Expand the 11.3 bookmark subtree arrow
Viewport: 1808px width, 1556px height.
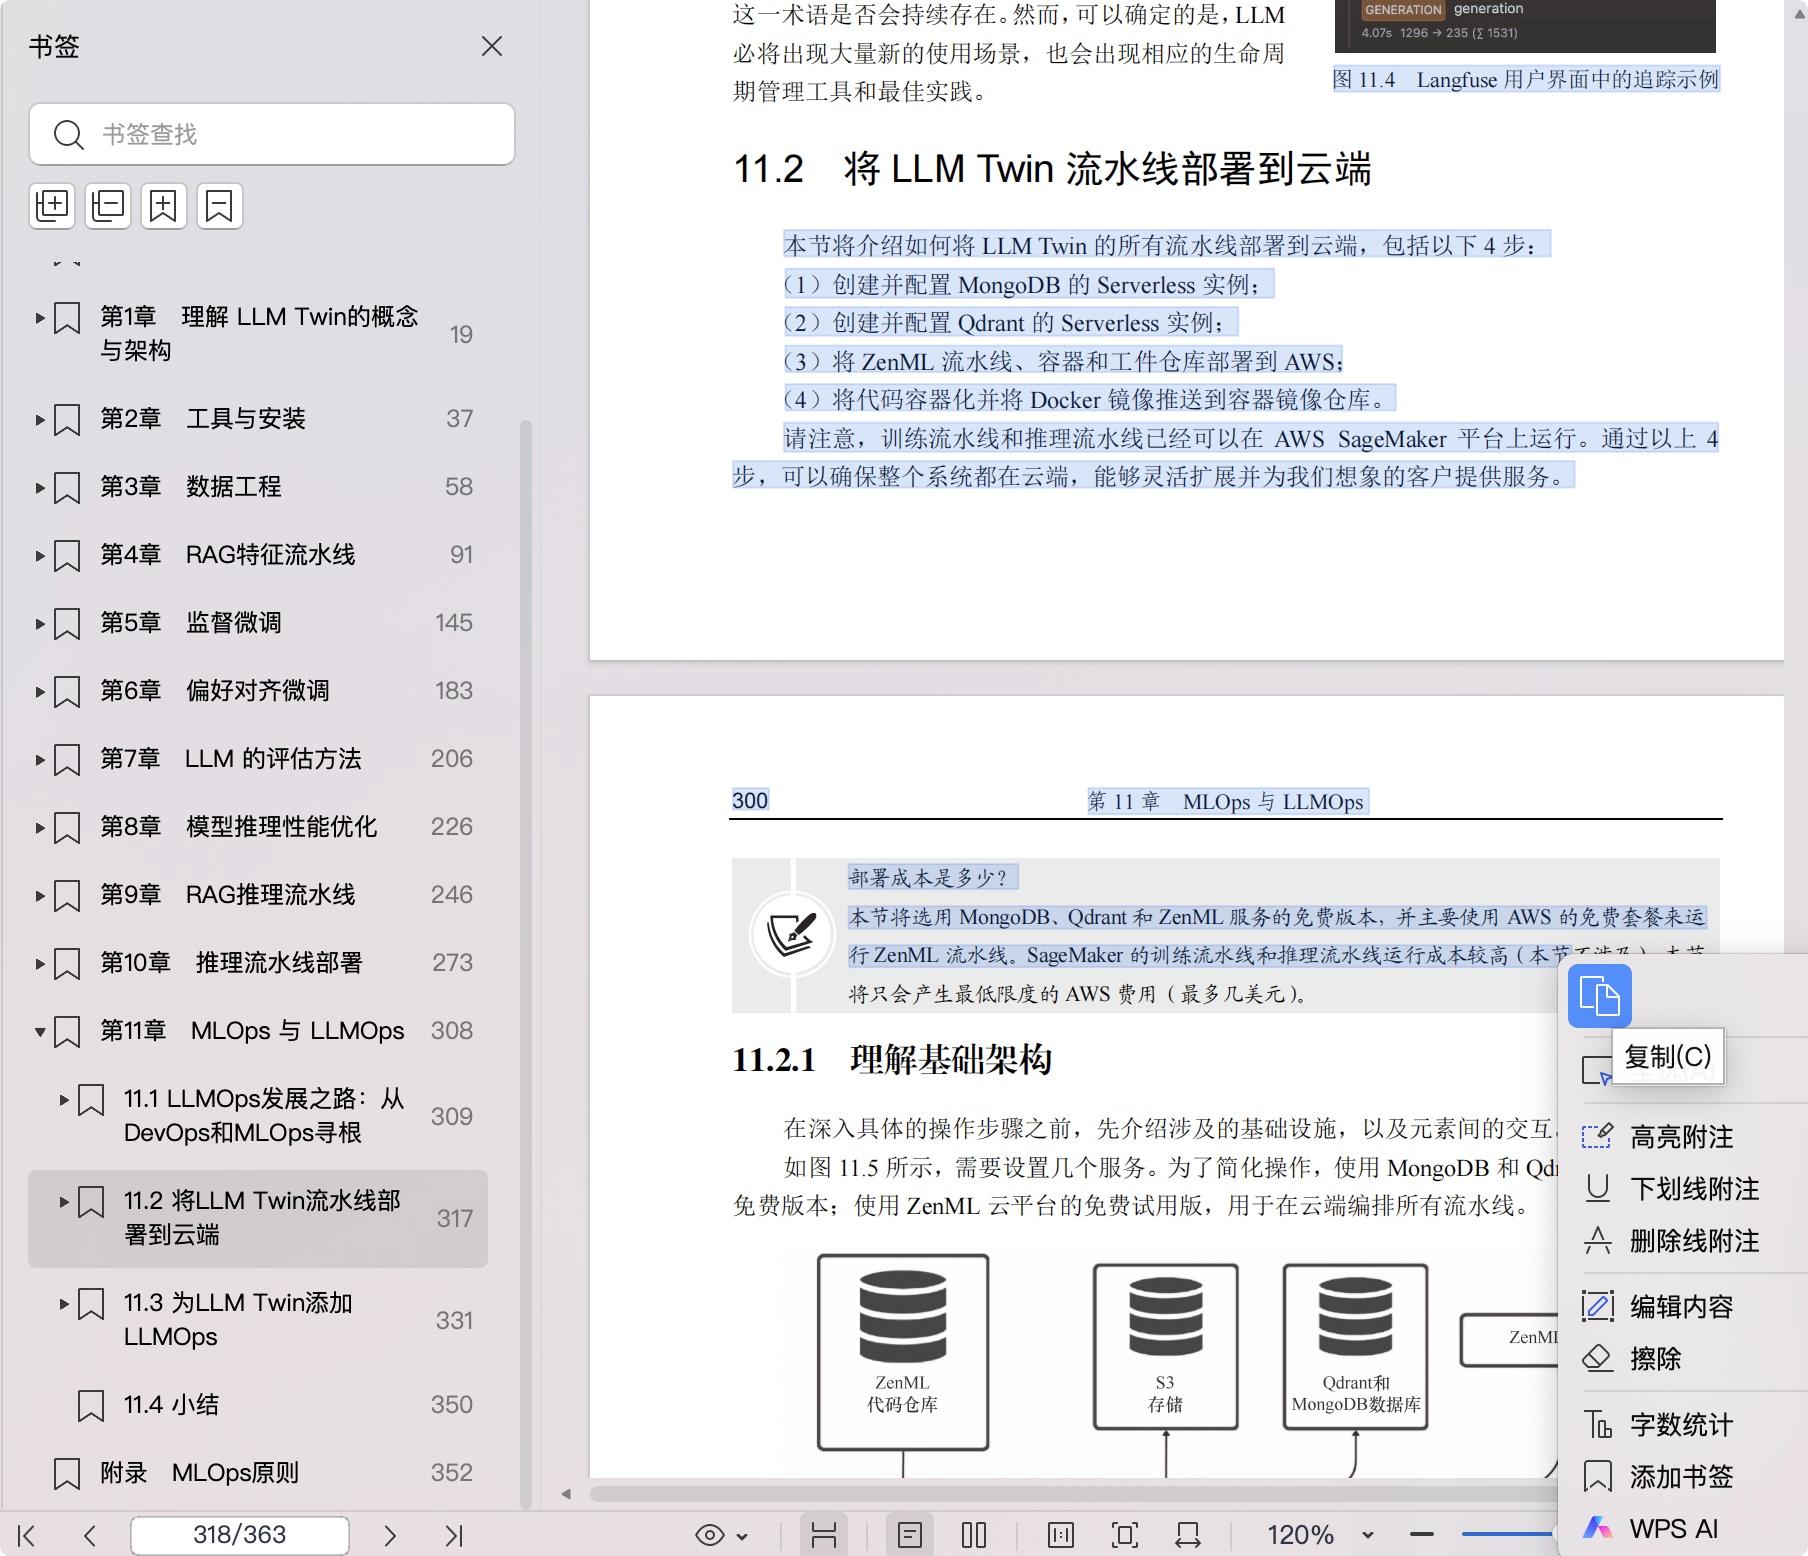click(64, 1303)
